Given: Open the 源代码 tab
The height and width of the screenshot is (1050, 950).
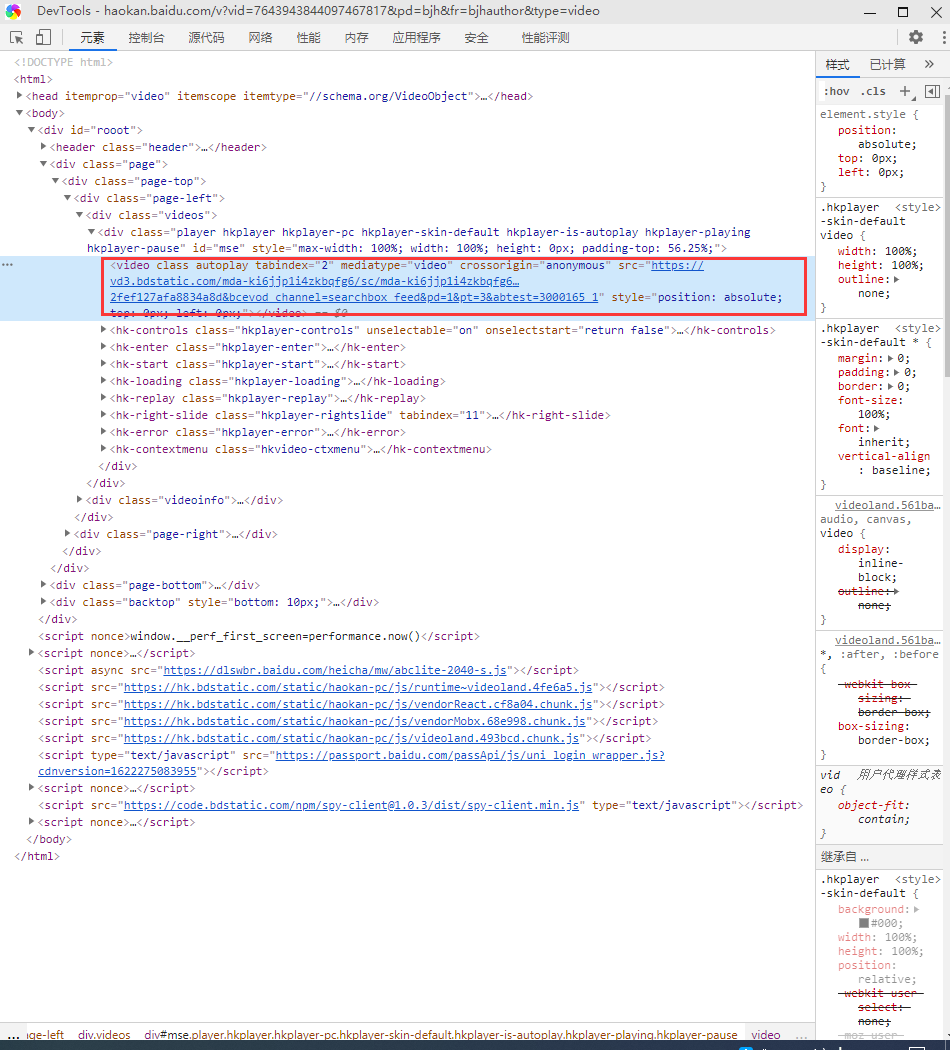Looking at the screenshot, I should 206,38.
